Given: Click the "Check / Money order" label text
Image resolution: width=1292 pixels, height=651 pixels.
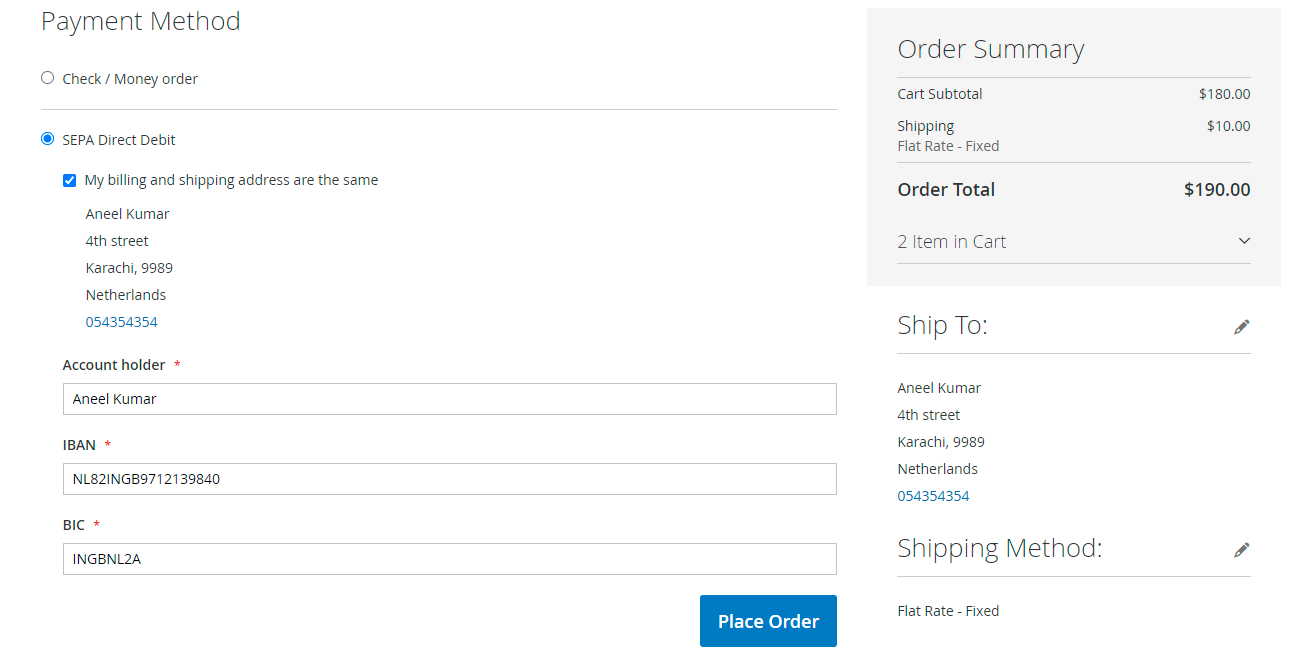Looking at the screenshot, I should 130,79.
